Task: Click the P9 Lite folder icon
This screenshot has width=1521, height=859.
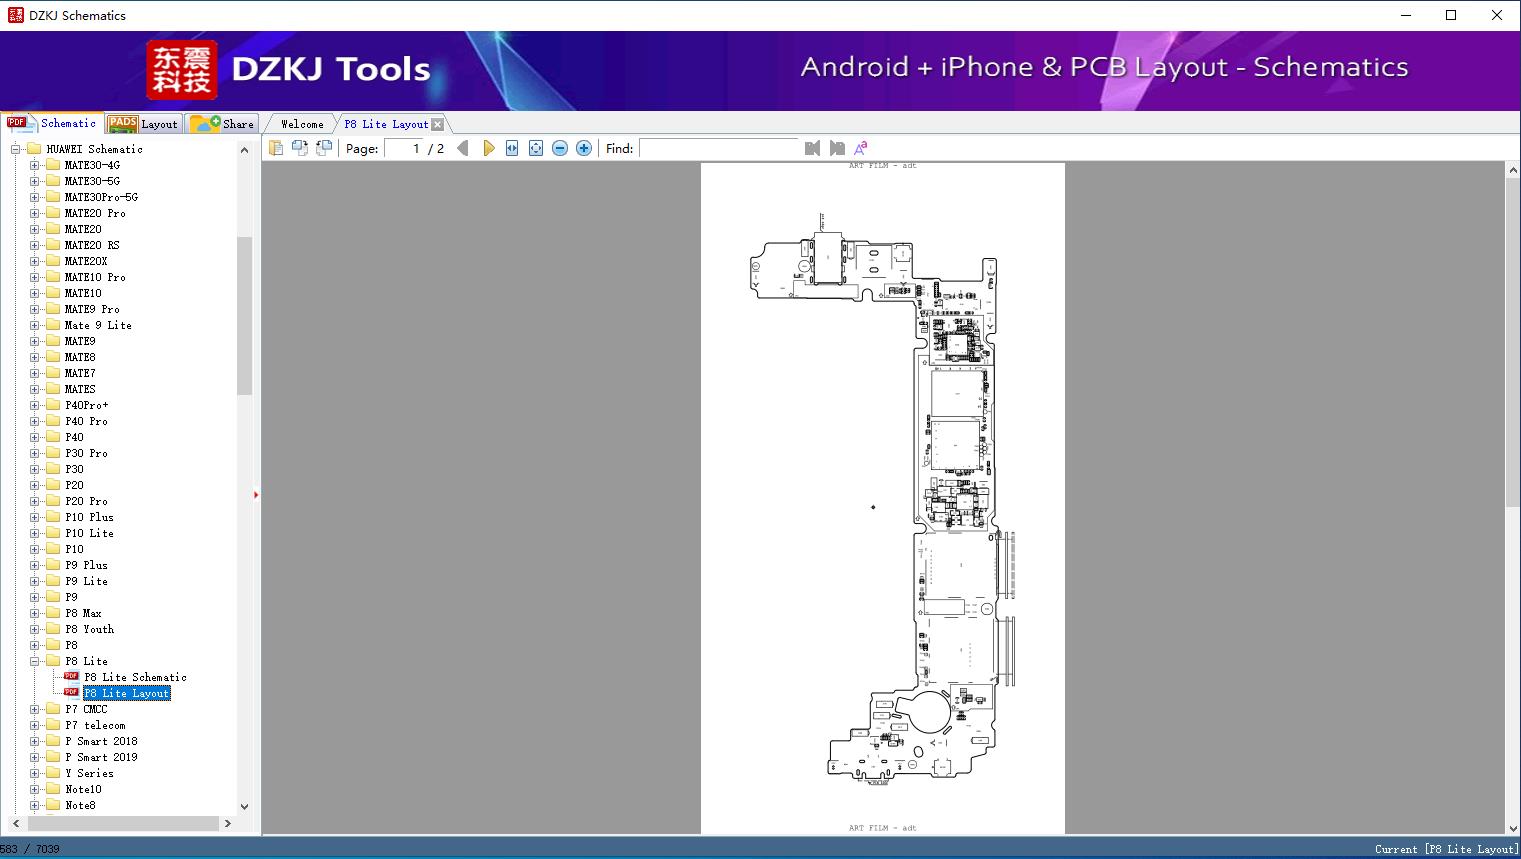Action: tap(52, 581)
